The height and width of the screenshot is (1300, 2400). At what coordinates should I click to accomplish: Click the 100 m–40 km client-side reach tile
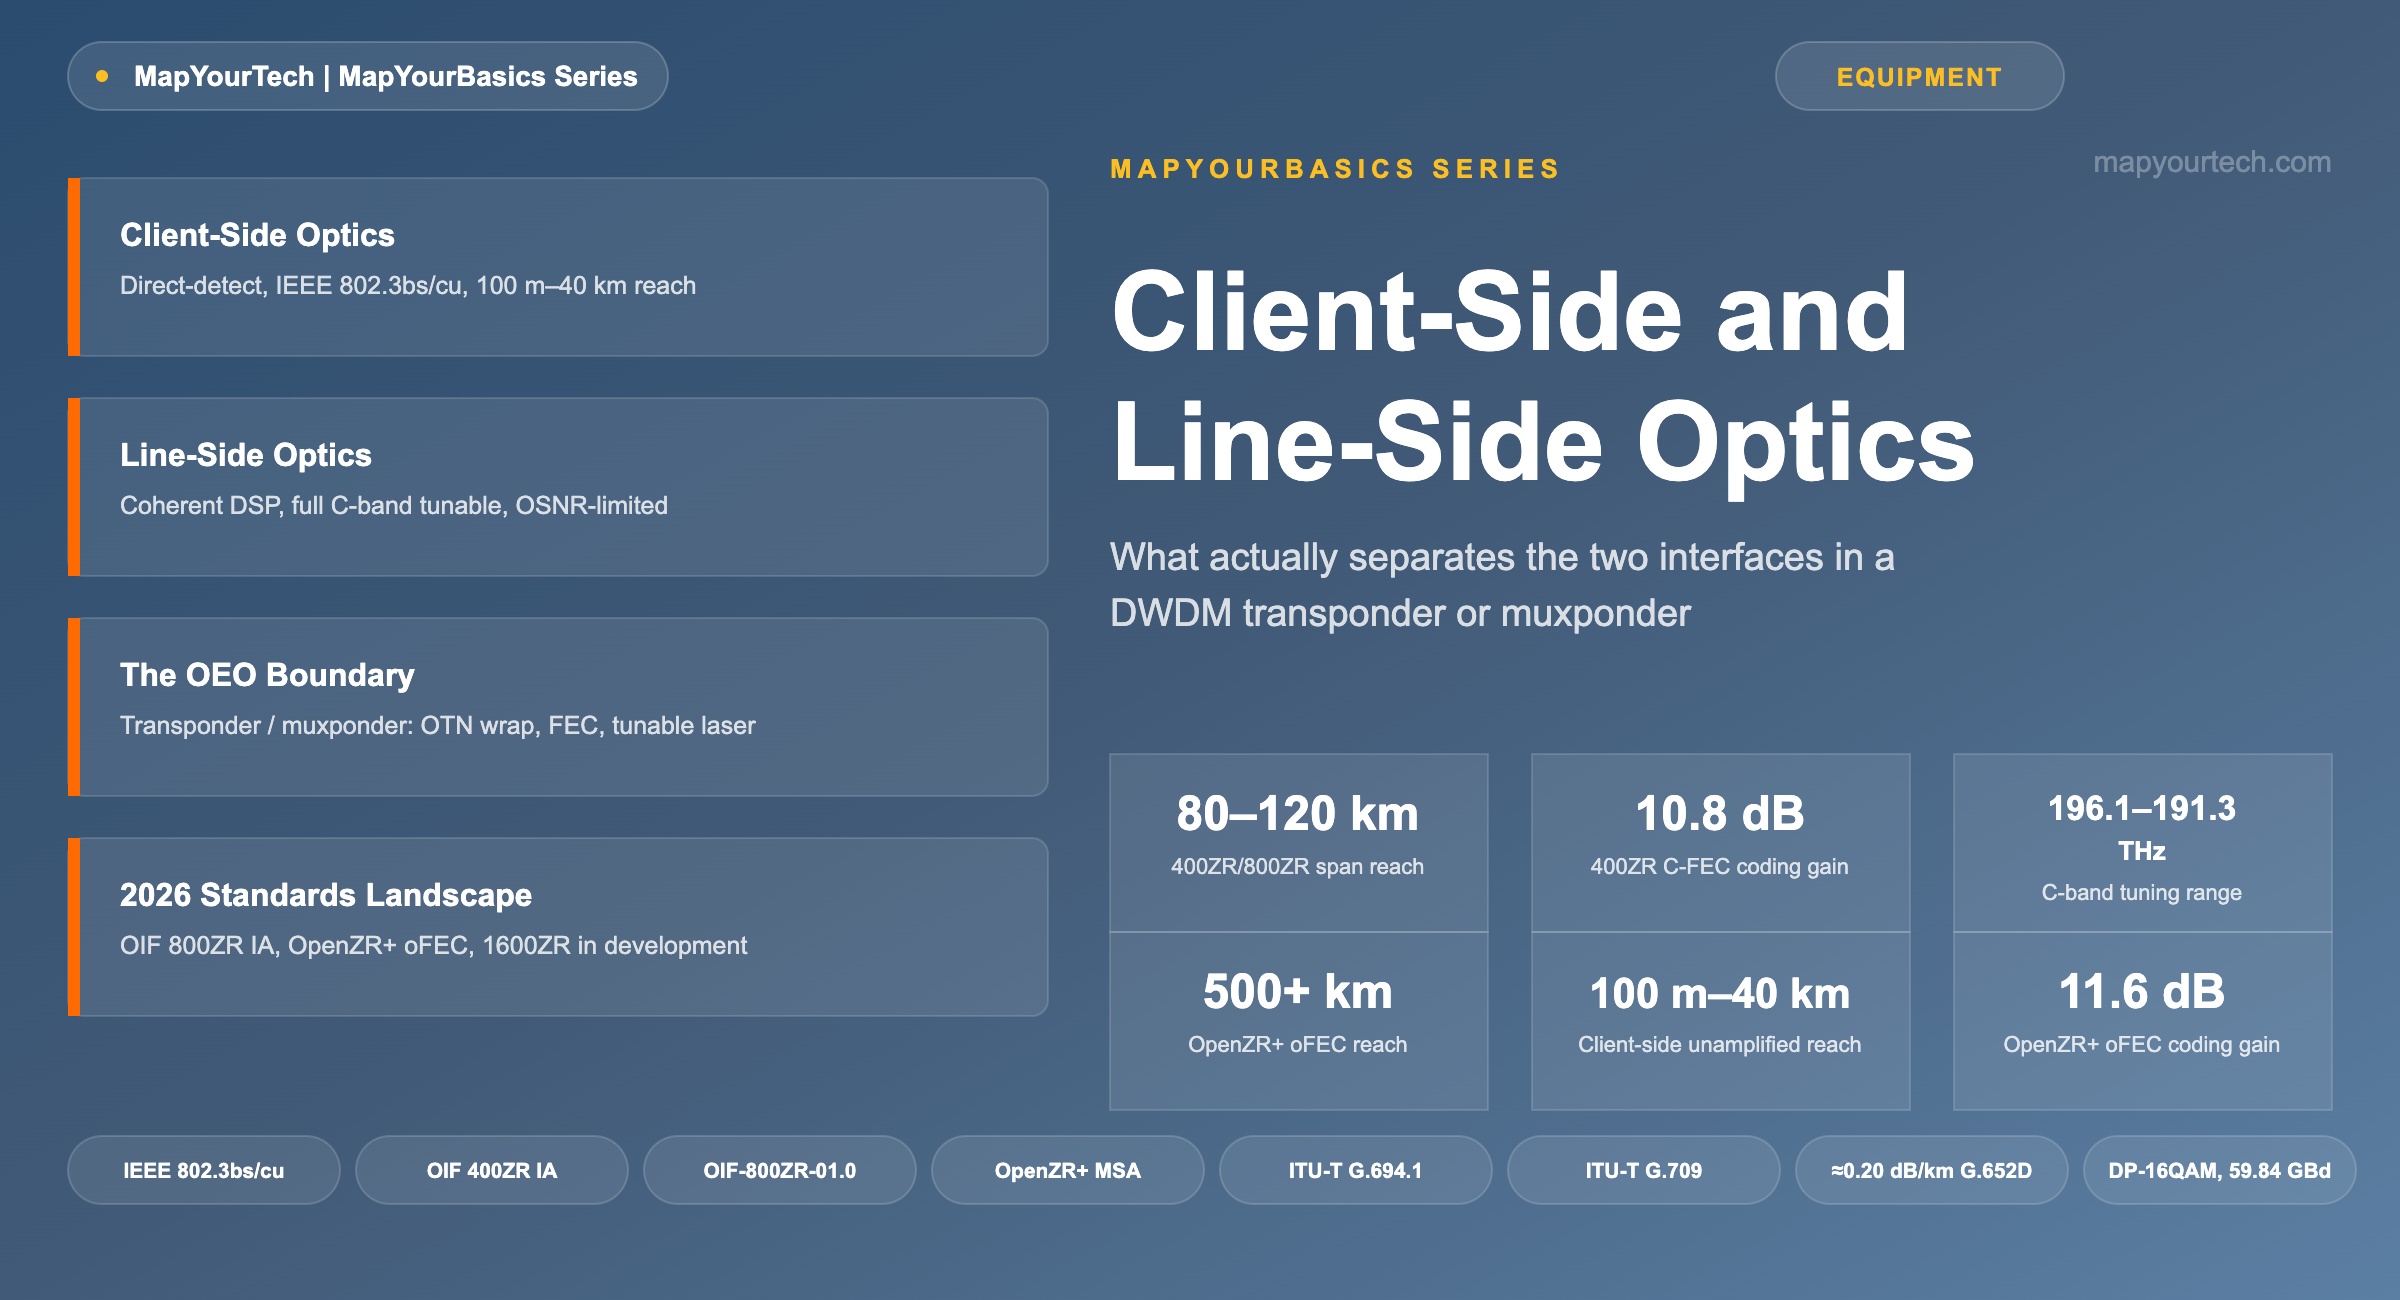(1720, 1021)
